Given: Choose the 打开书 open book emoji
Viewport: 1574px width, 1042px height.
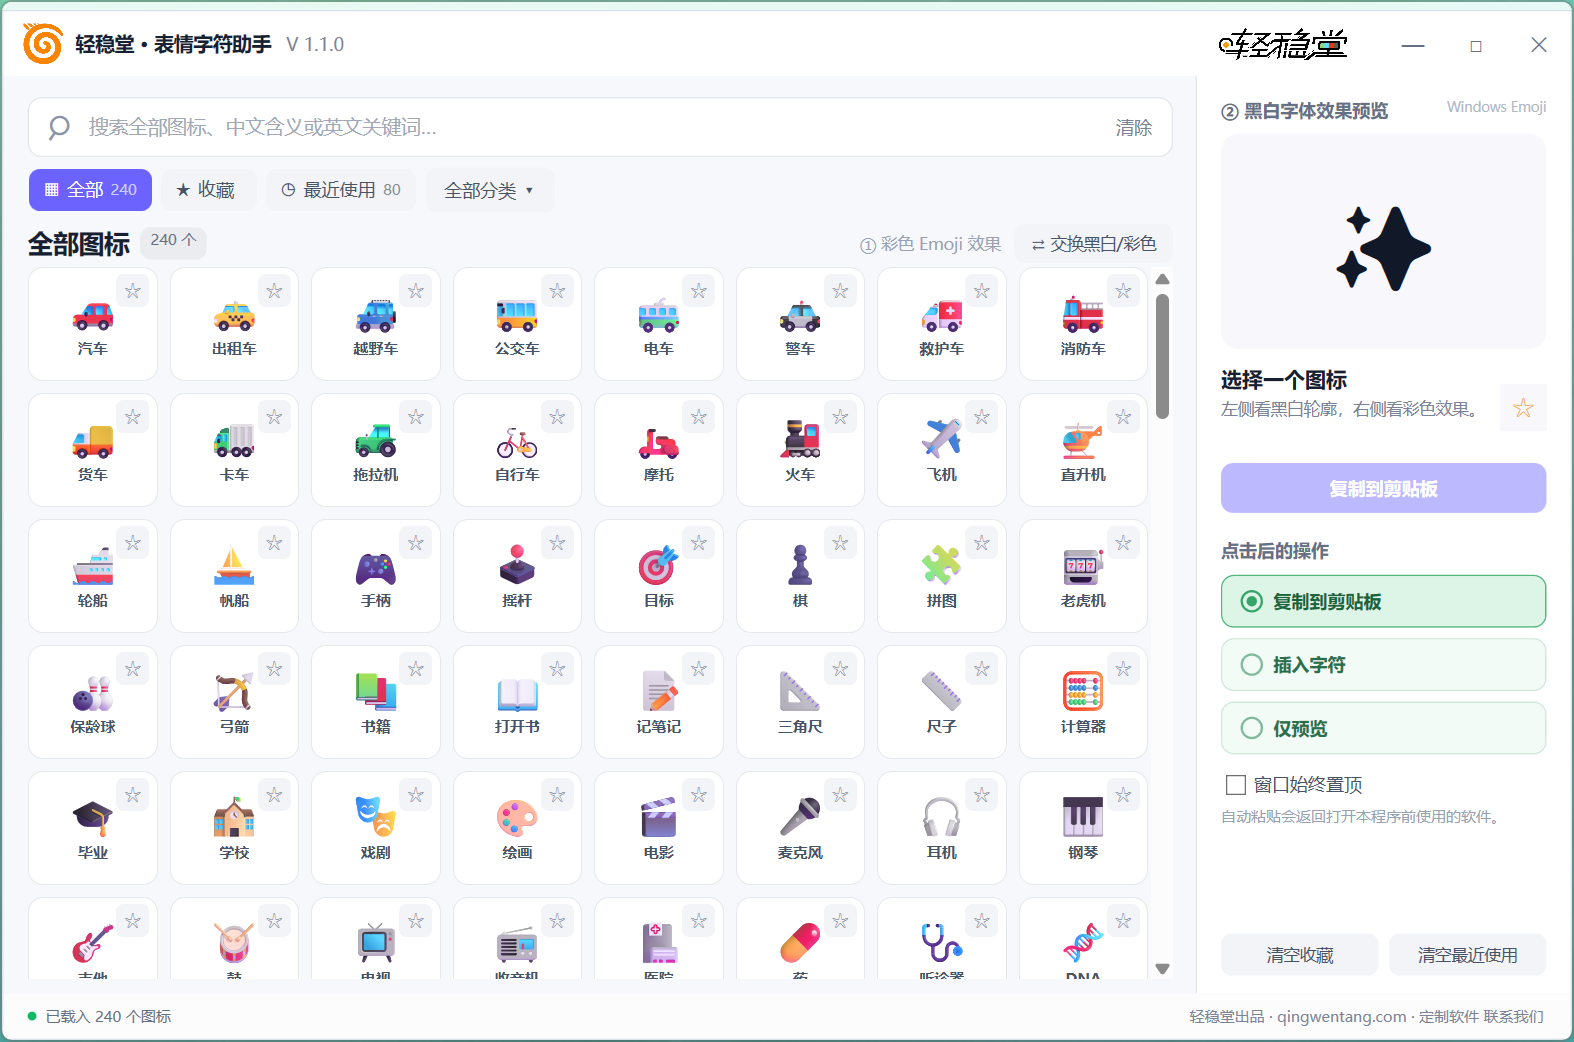Looking at the screenshot, I should (x=517, y=702).
